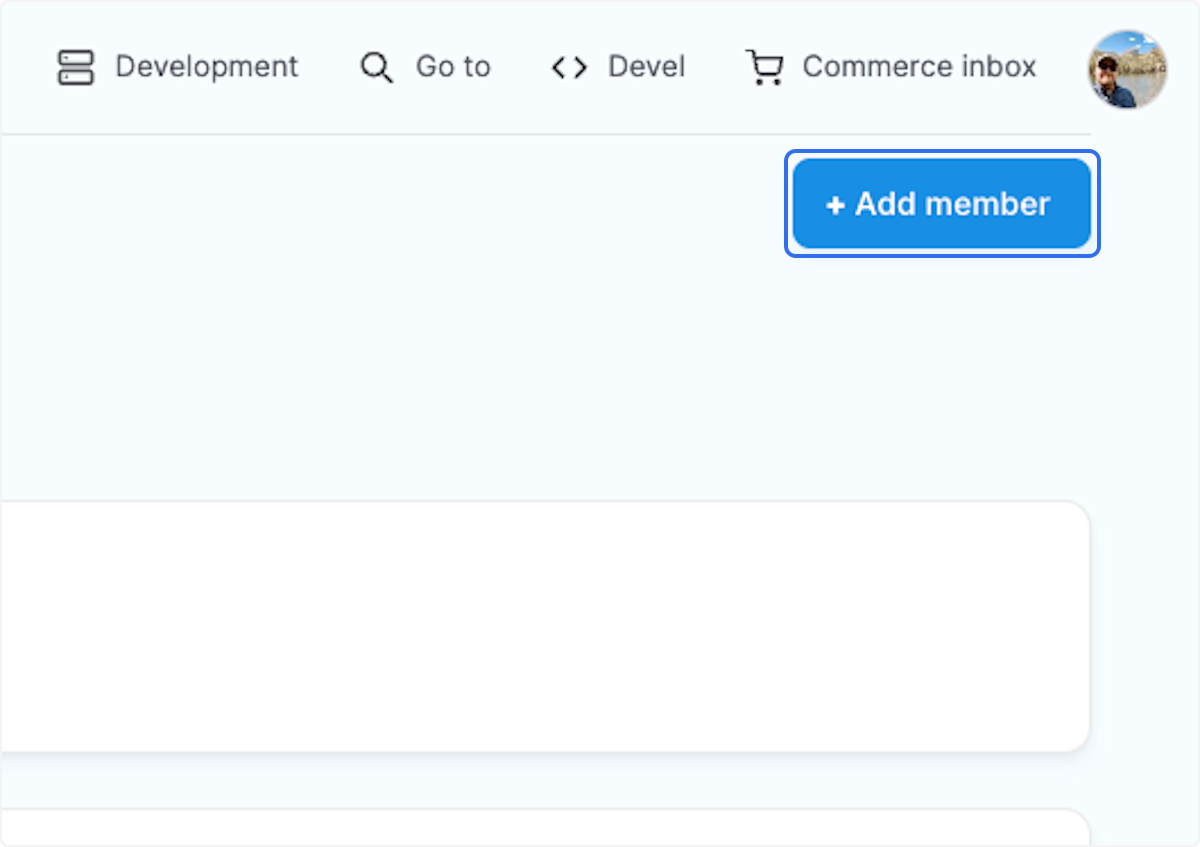Open the shopping cart icon for Commerce inbox

point(765,66)
